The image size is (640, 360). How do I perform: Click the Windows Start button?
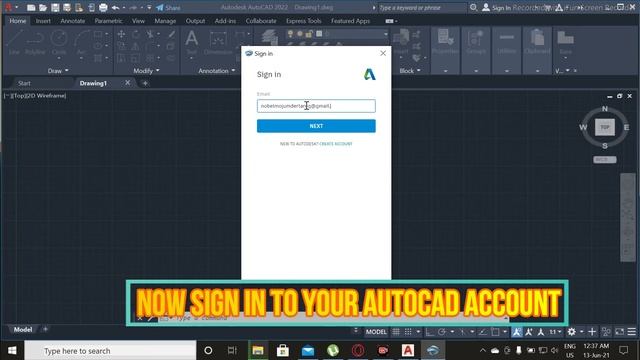(x=12, y=350)
